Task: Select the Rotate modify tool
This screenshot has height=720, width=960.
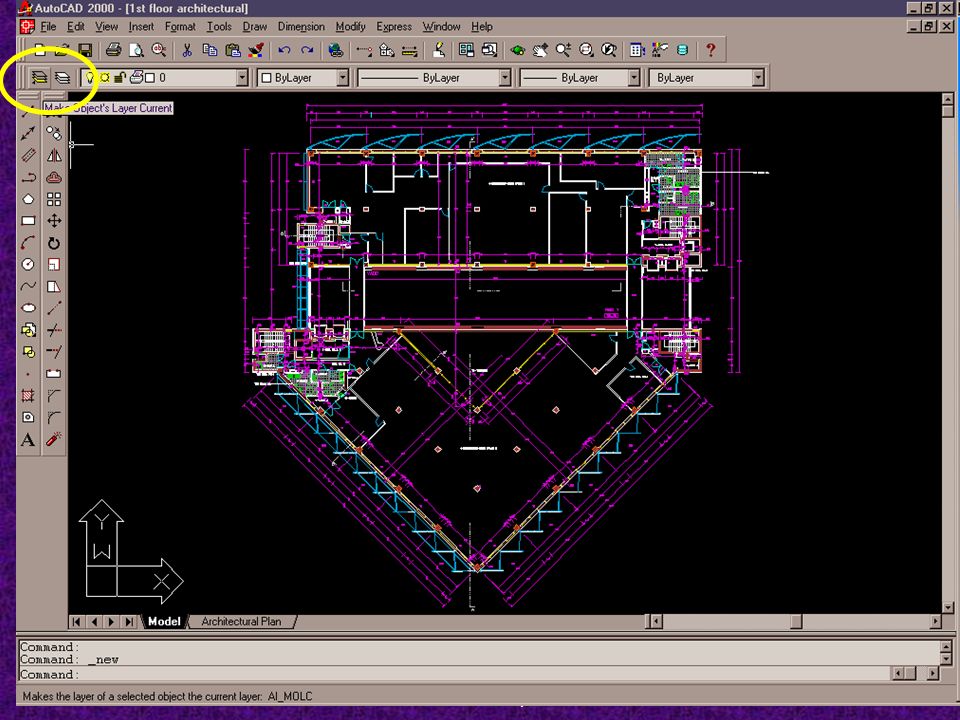Action: pos(54,243)
